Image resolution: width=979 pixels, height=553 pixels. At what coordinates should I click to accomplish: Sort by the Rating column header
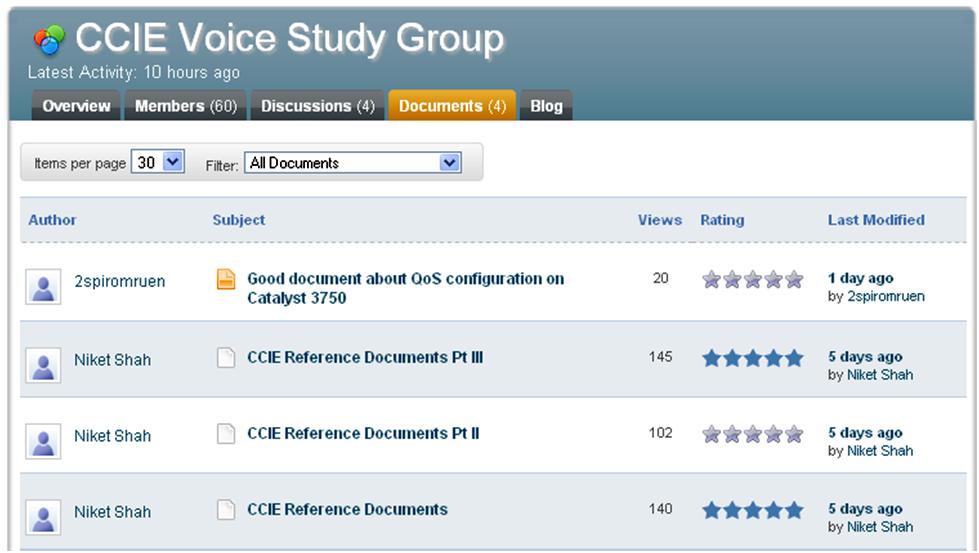722,220
